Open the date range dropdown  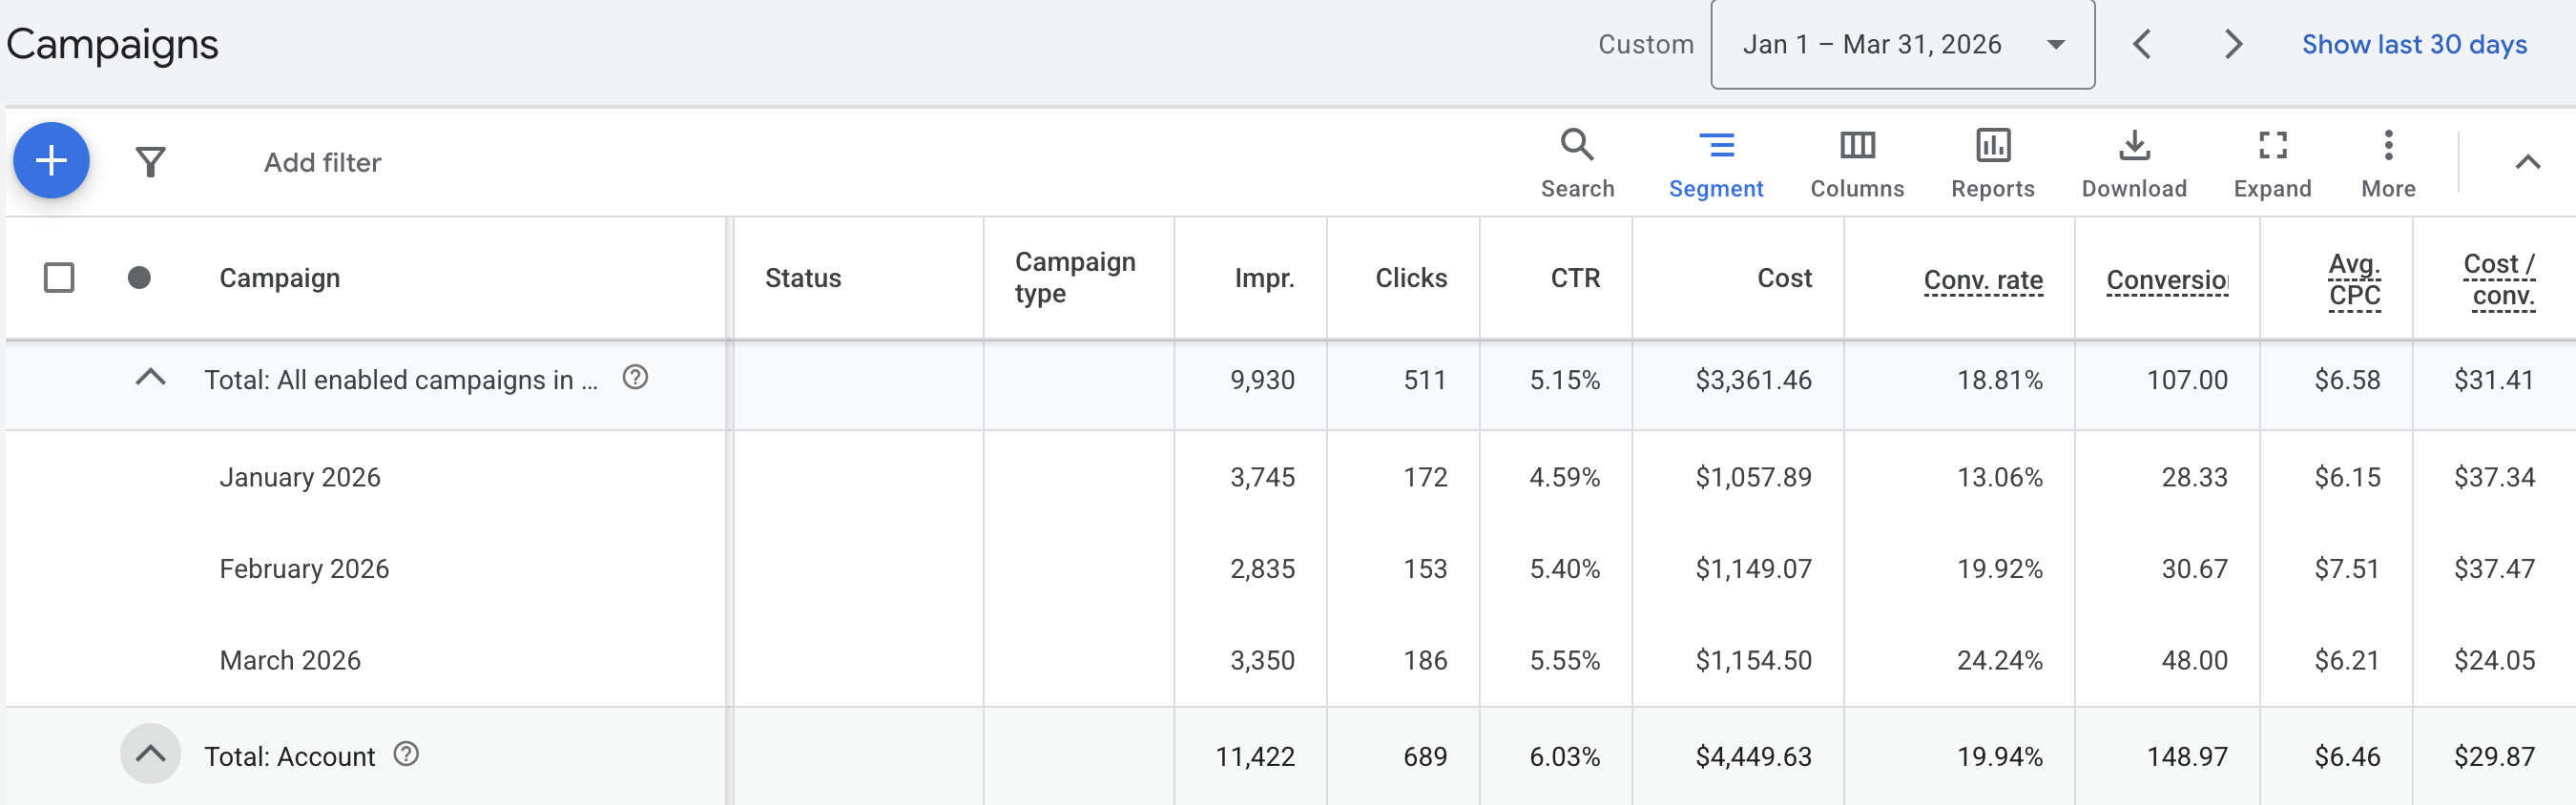point(1902,44)
